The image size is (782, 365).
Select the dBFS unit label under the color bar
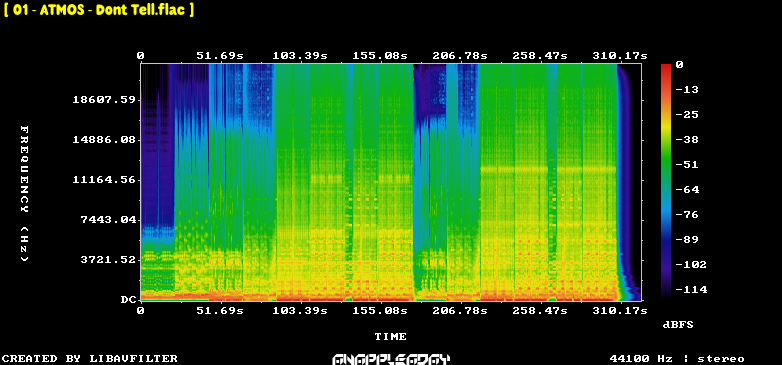tap(678, 325)
